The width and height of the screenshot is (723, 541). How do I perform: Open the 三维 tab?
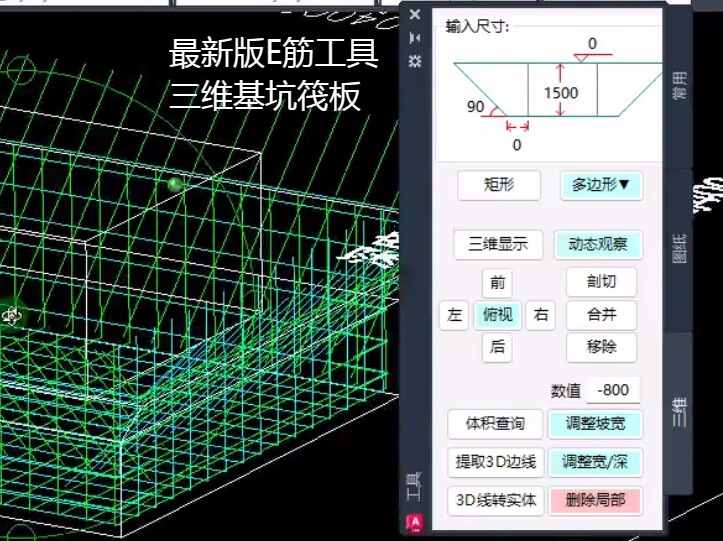(x=680, y=412)
